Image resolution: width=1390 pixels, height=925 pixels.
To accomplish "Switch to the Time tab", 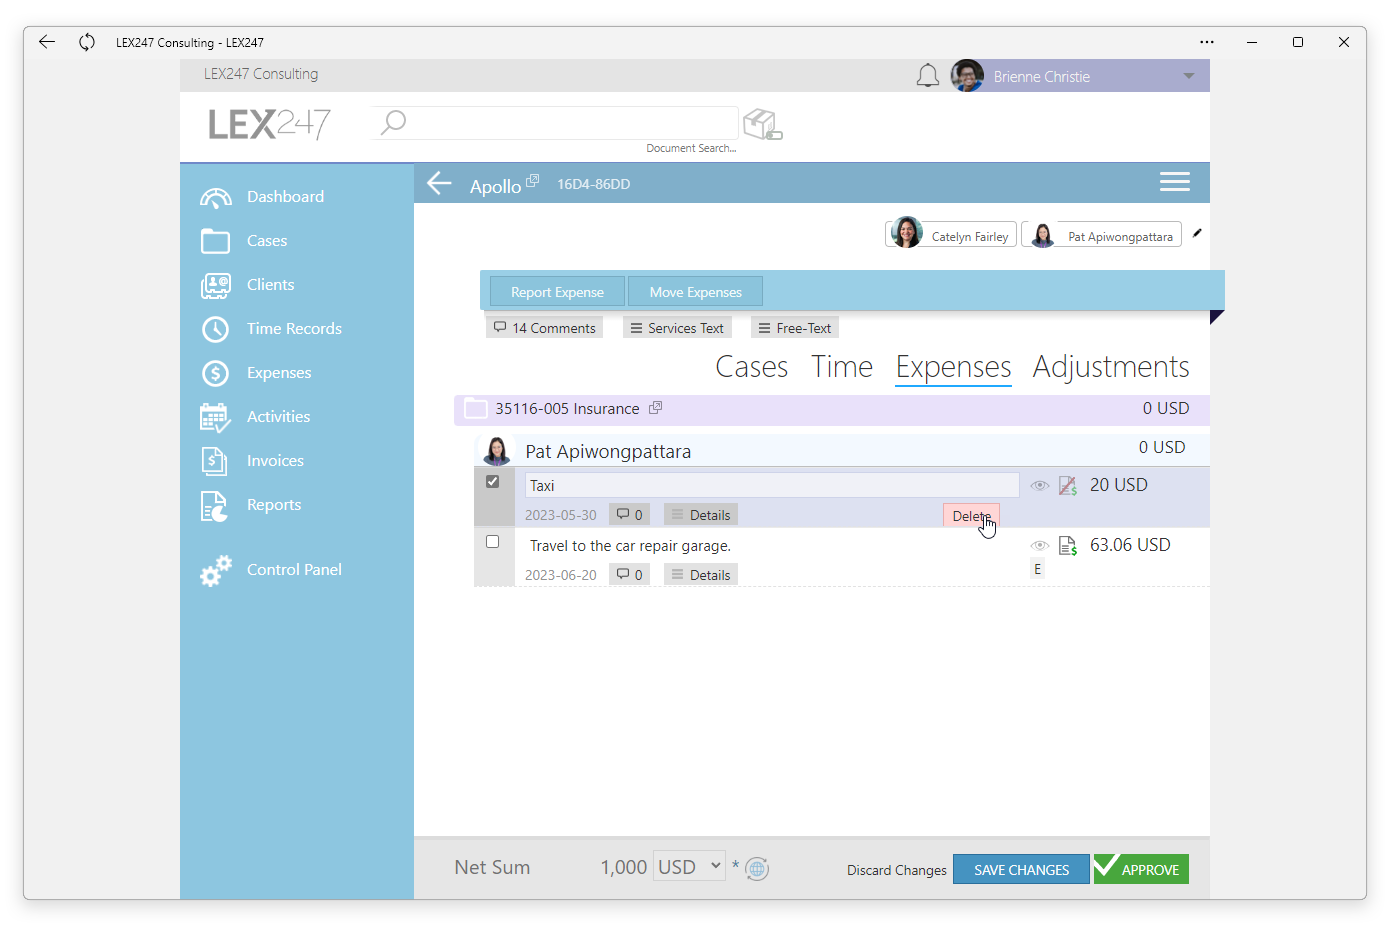I will click(x=842, y=367).
